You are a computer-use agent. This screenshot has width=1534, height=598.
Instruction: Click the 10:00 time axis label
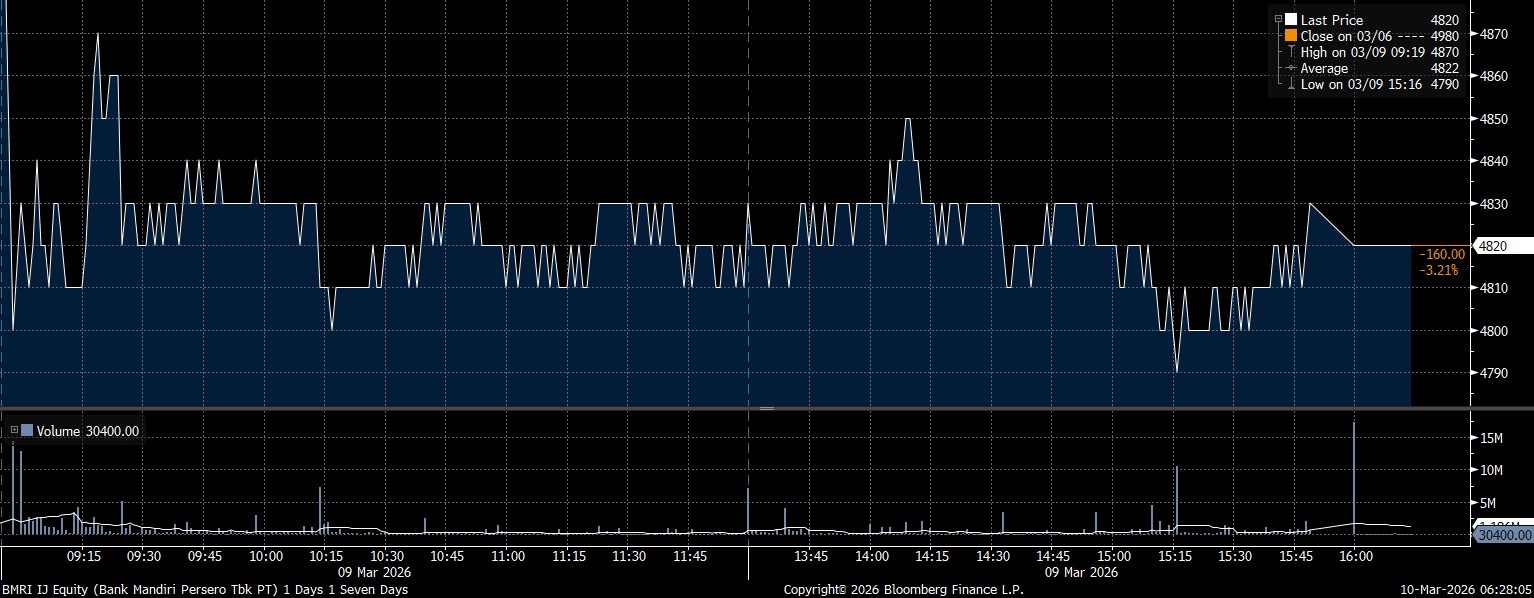(264, 556)
